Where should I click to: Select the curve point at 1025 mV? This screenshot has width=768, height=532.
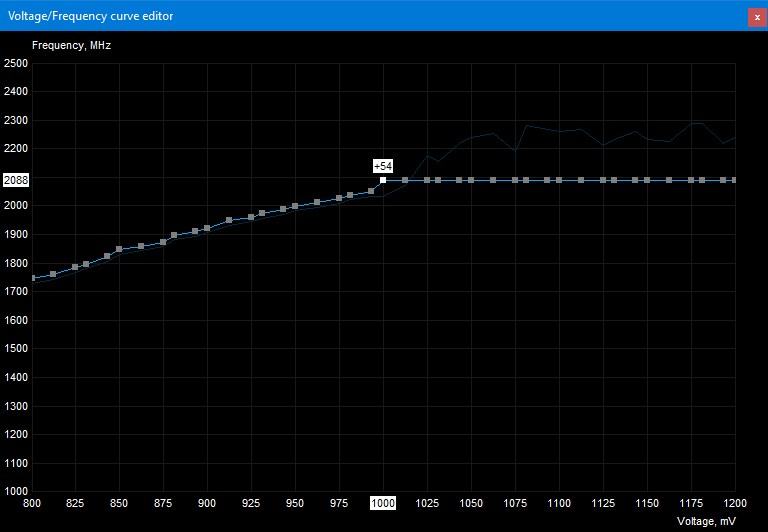pos(427,180)
